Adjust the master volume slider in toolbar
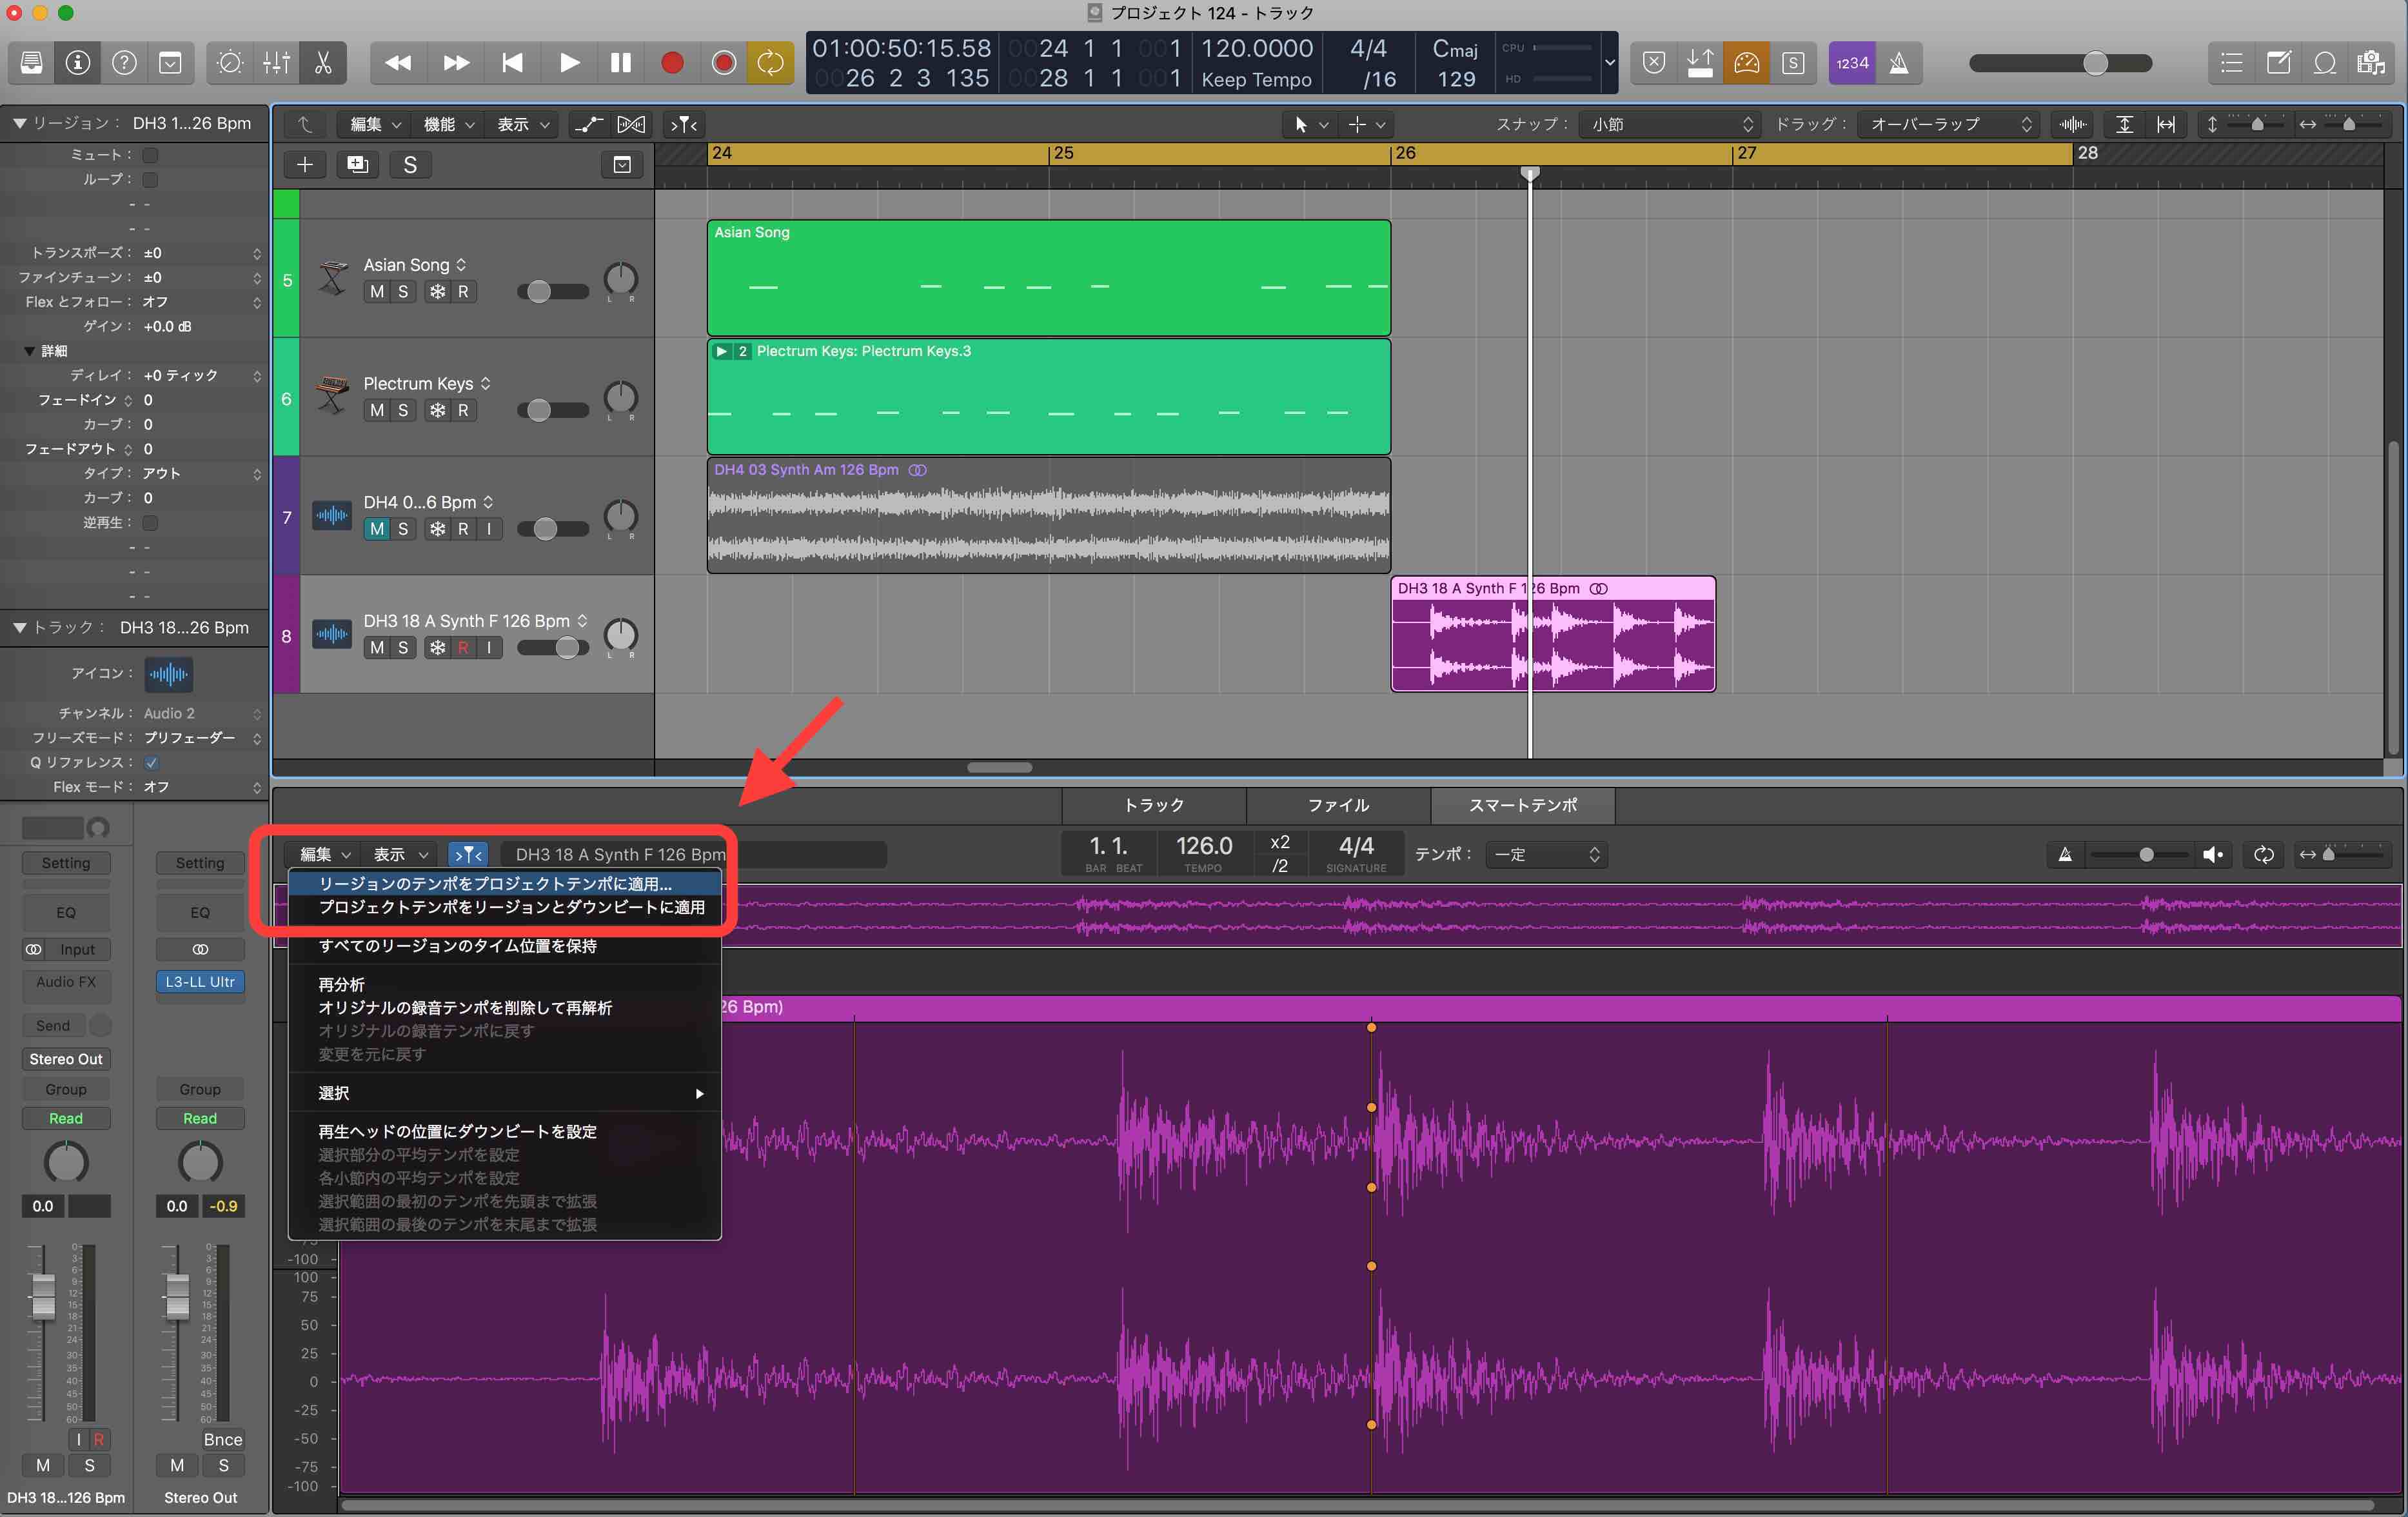This screenshot has width=2408, height=1517. coord(2095,63)
